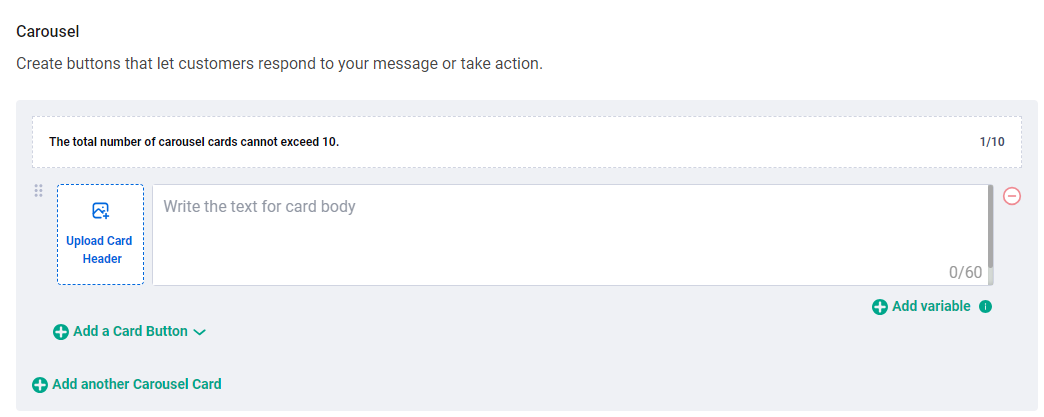Click the Upload Card Header text label
The width and height of the screenshot is (1044, 417).
click(x=100, y=250)
